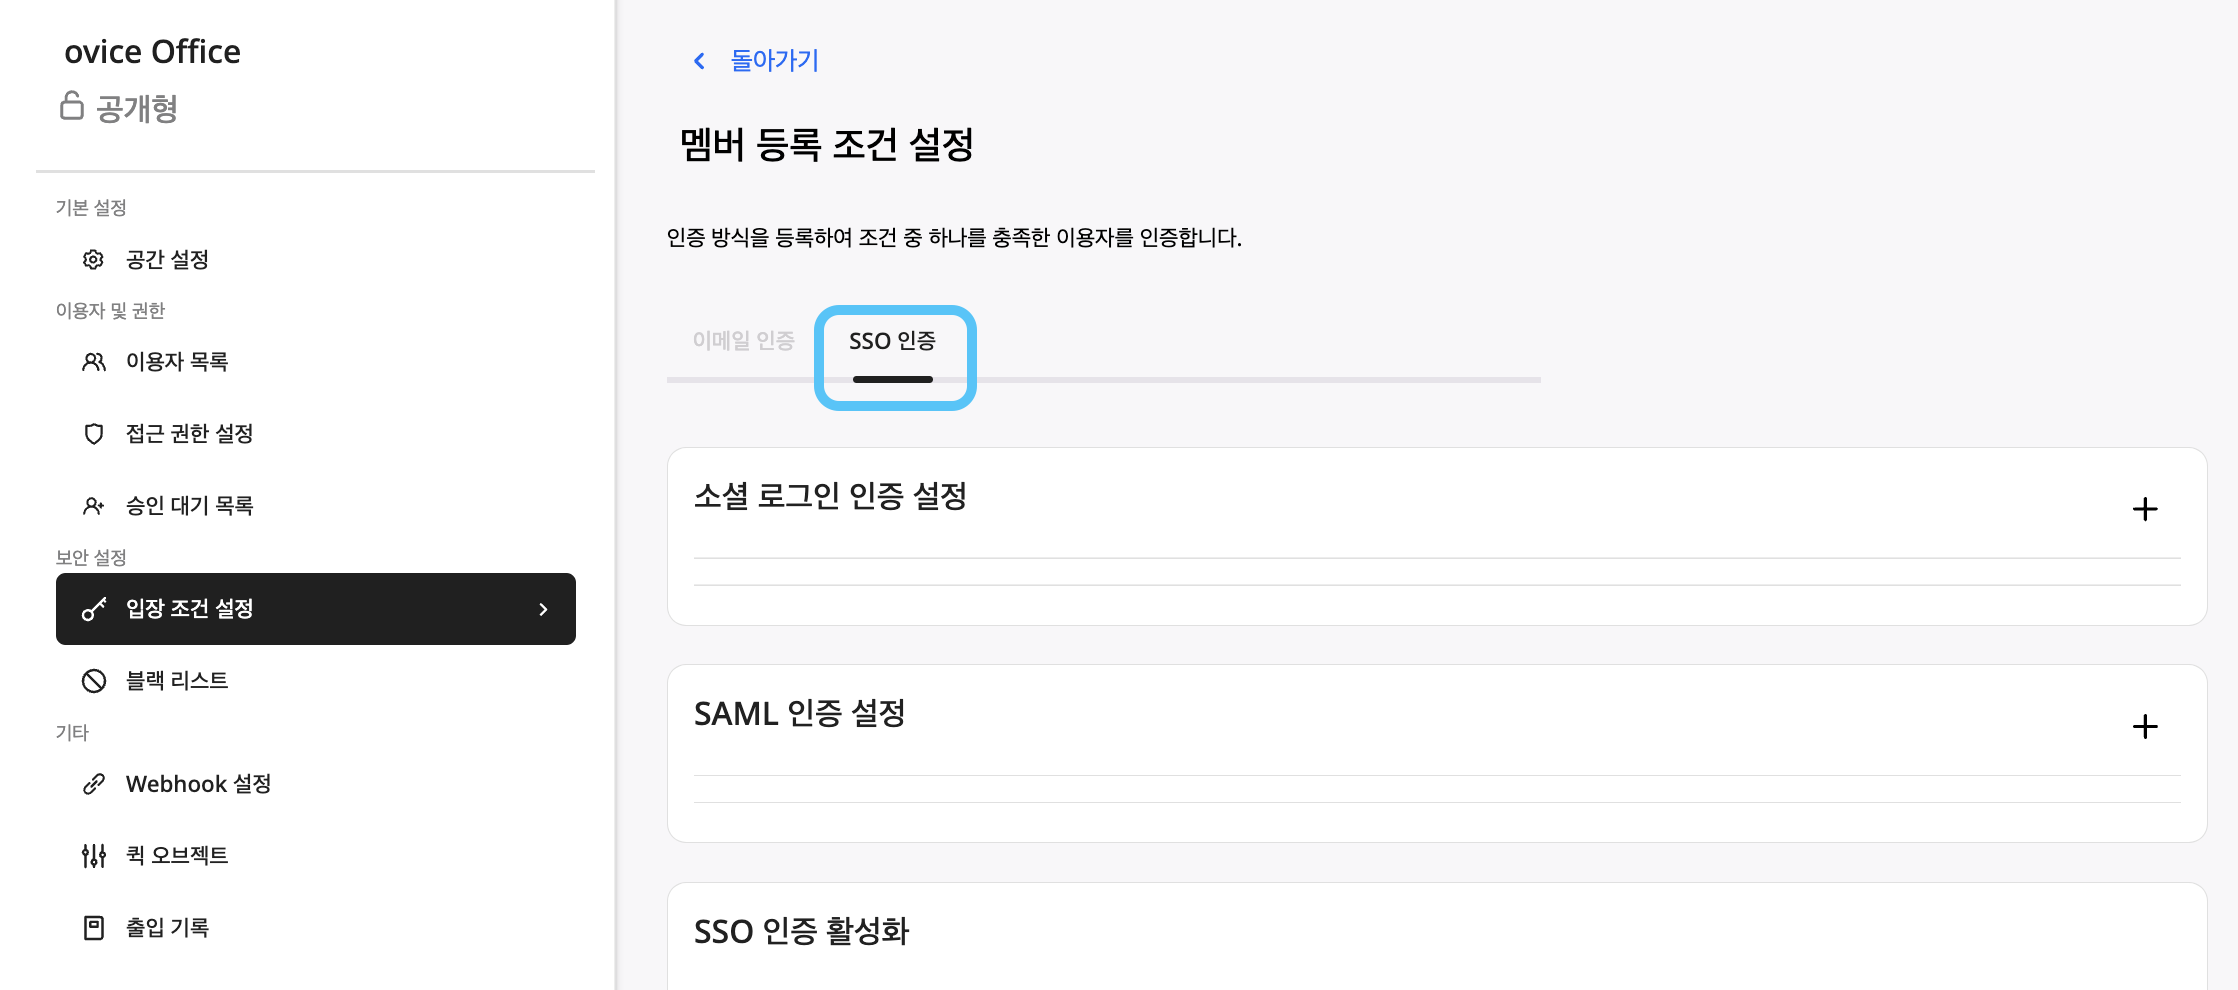2238x990 pixels.
Task: Open the 블랙 리스트 menu item
Action: [177, 681]
